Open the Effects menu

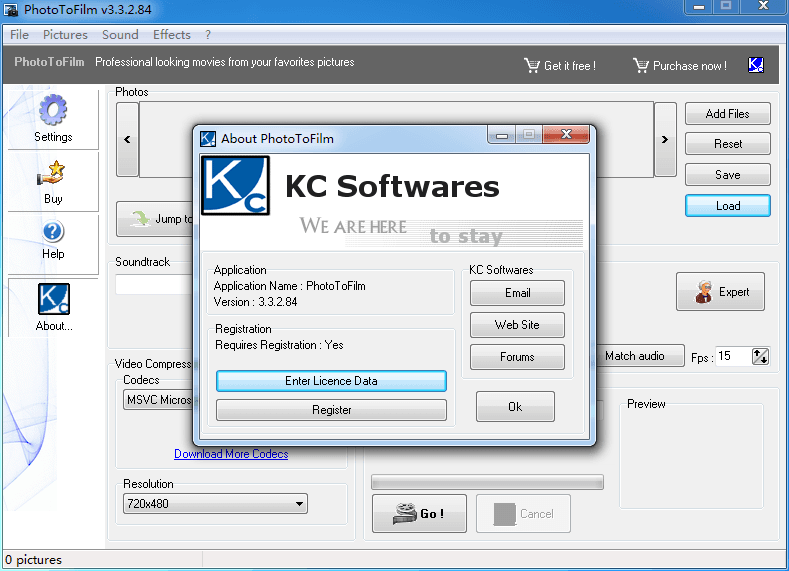pos(171,34)
